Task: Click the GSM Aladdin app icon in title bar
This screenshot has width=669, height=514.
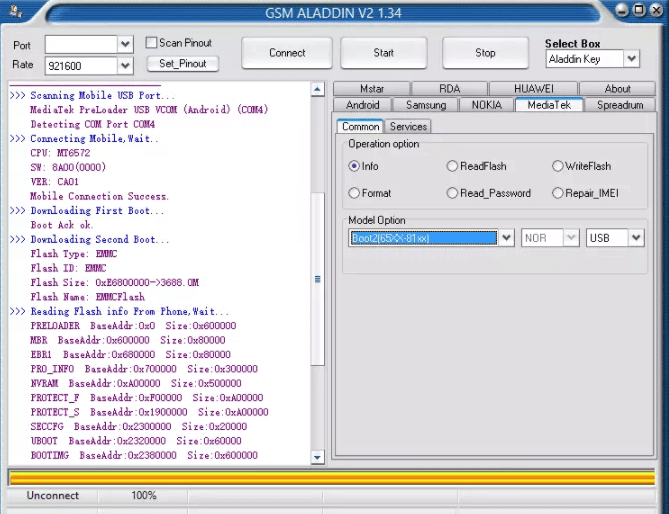Action: point(16,12)
